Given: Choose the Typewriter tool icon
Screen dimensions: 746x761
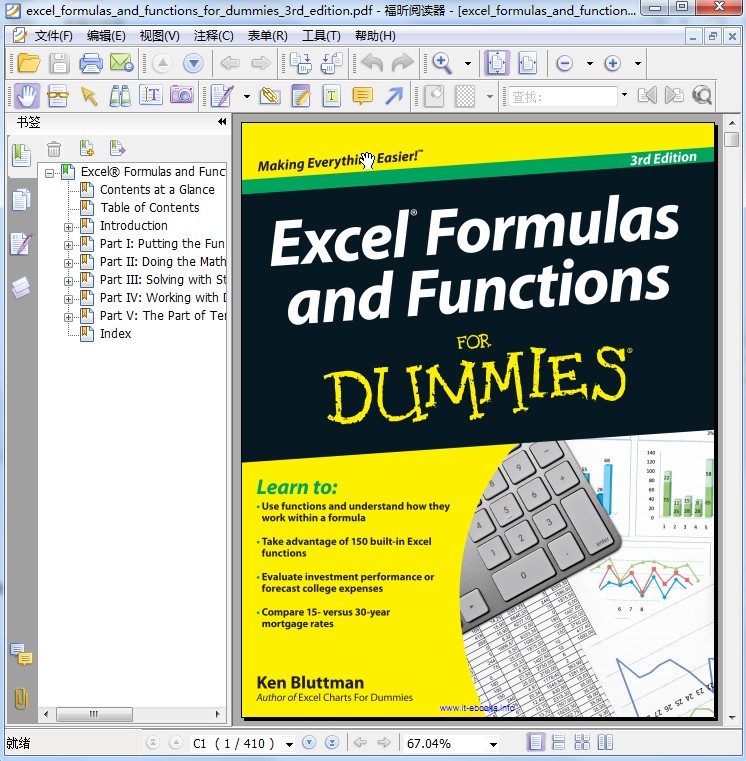Looking at the screenshot, I should (332, 95).
